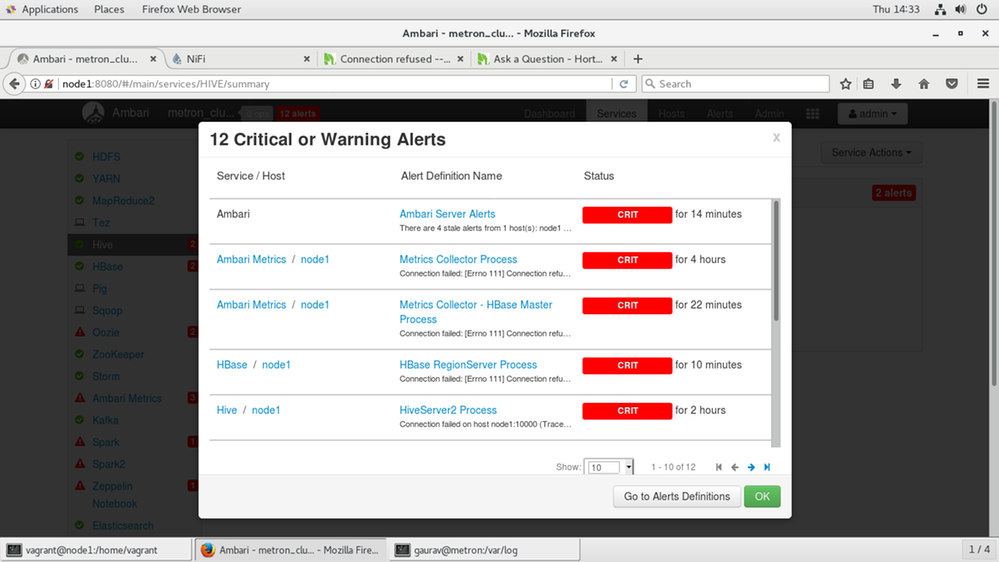999x562 pixels.
Task: Select Kafka in the services sidebar
Action: point(105,420)
